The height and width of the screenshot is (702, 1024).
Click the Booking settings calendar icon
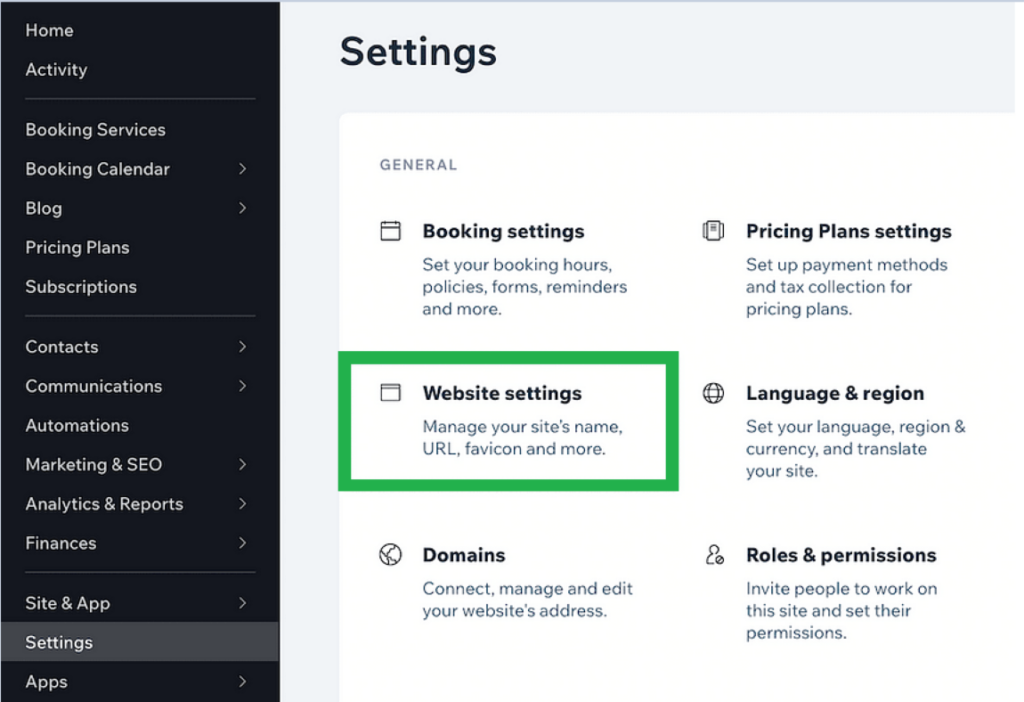[390, 231]
